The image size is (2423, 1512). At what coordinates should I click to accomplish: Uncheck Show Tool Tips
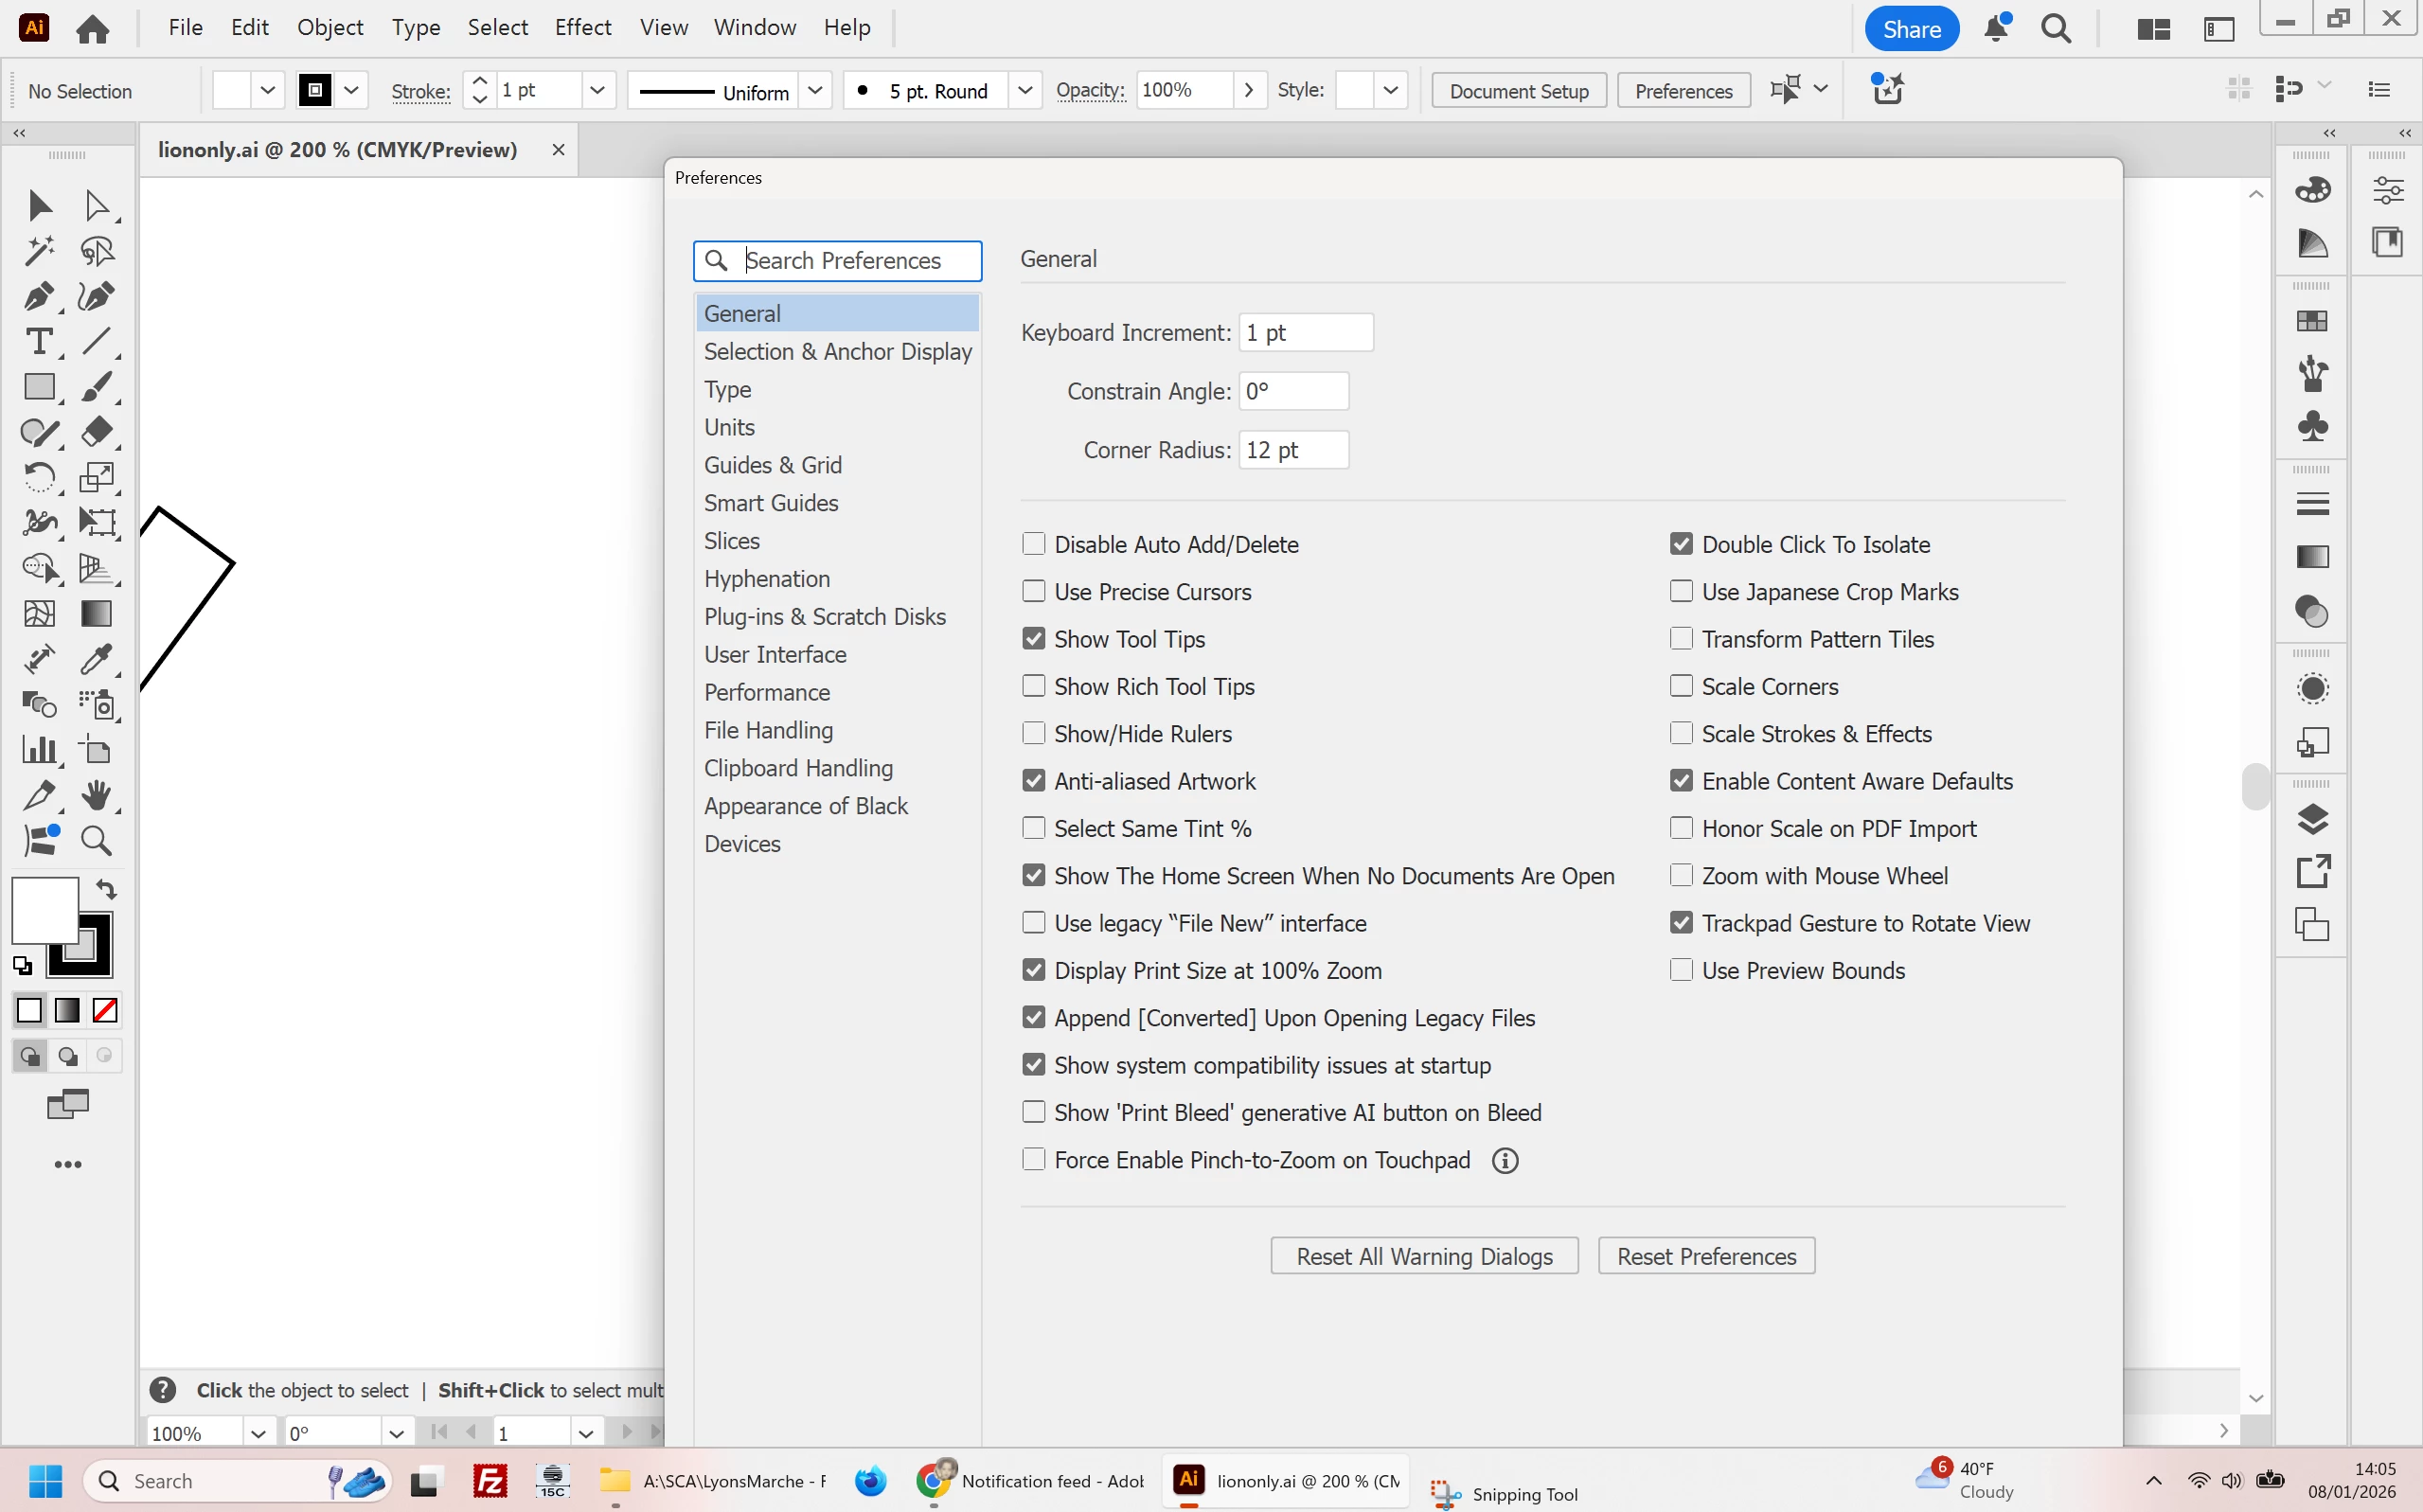1034,639
